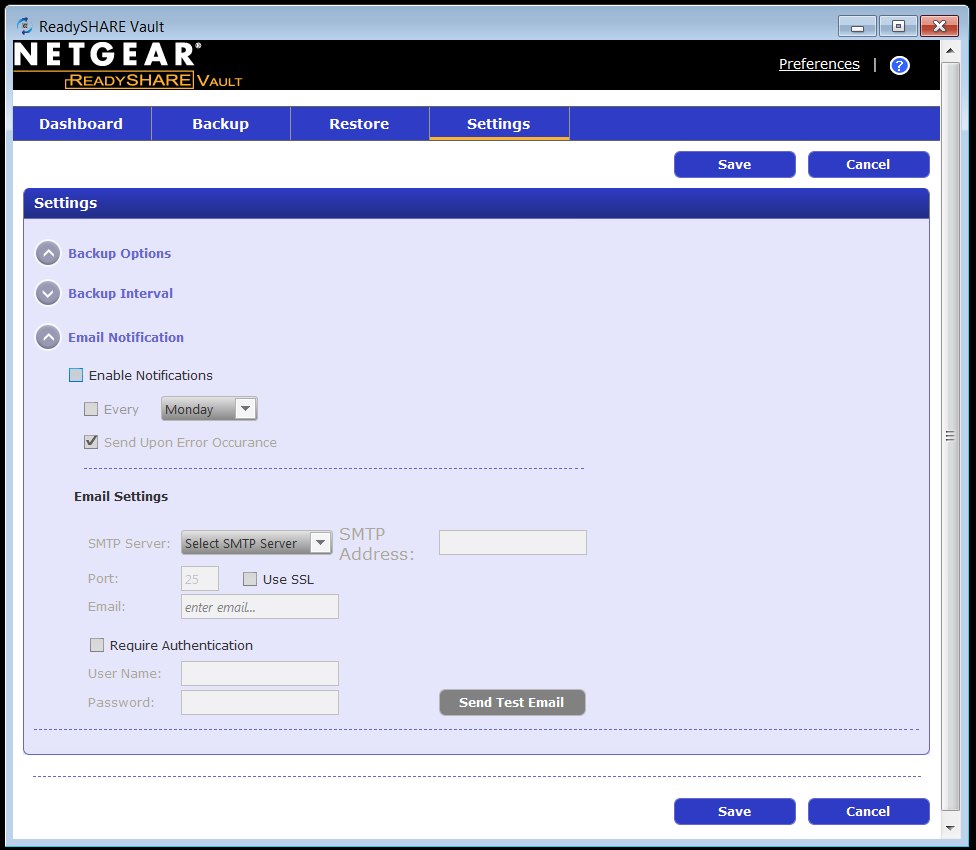This screenshot has height=850, width=976.
Task: Minimize the ReadySHARE Vault window
Action: pos(857,27)
